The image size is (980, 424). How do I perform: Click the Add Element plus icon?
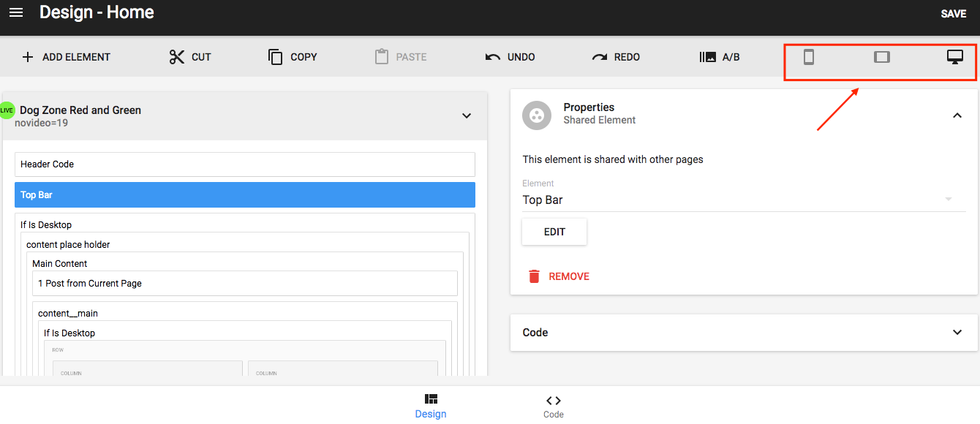tap(28, 57)
